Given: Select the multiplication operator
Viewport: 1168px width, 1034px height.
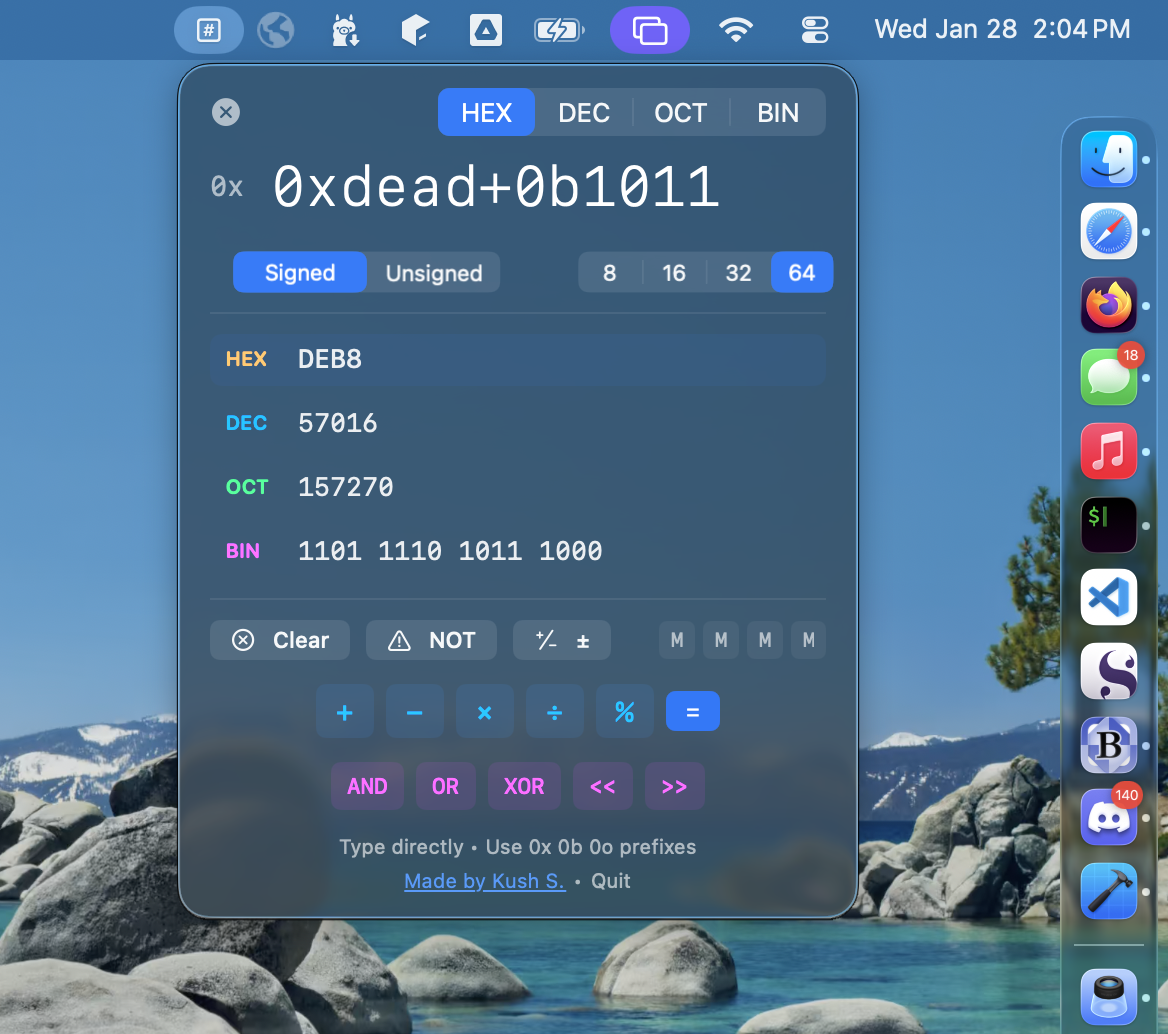Looking at the screenshot, I should click(484, 711).
